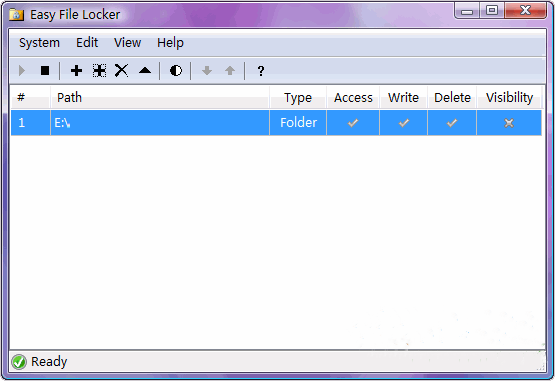The height and width of the screenshot is (381, 555).
Task: Select the E:\ path cell
Action: (x=160, y=123)
